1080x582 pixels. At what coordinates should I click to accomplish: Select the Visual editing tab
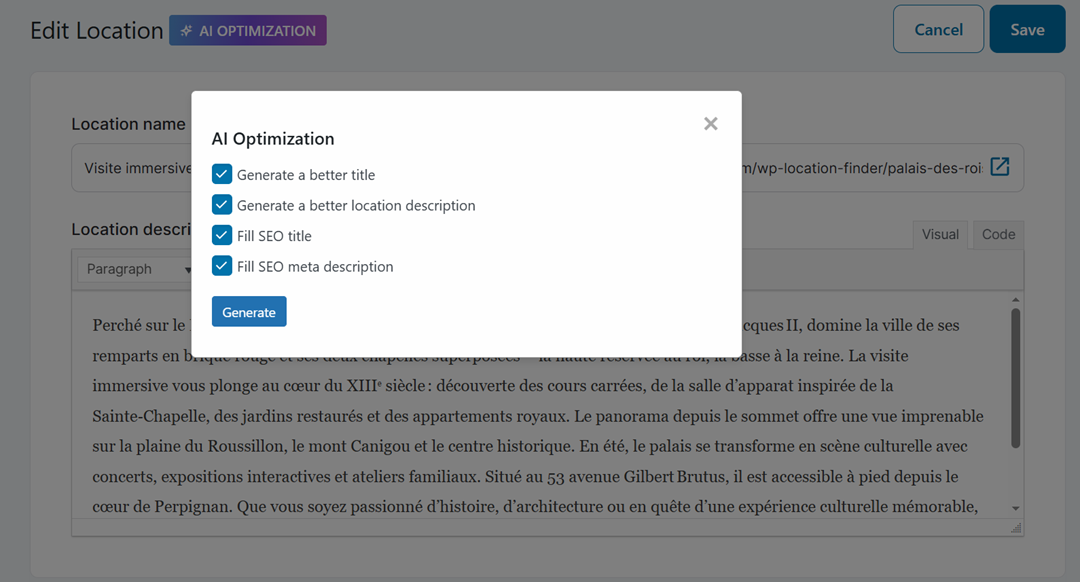pos(939,234)
